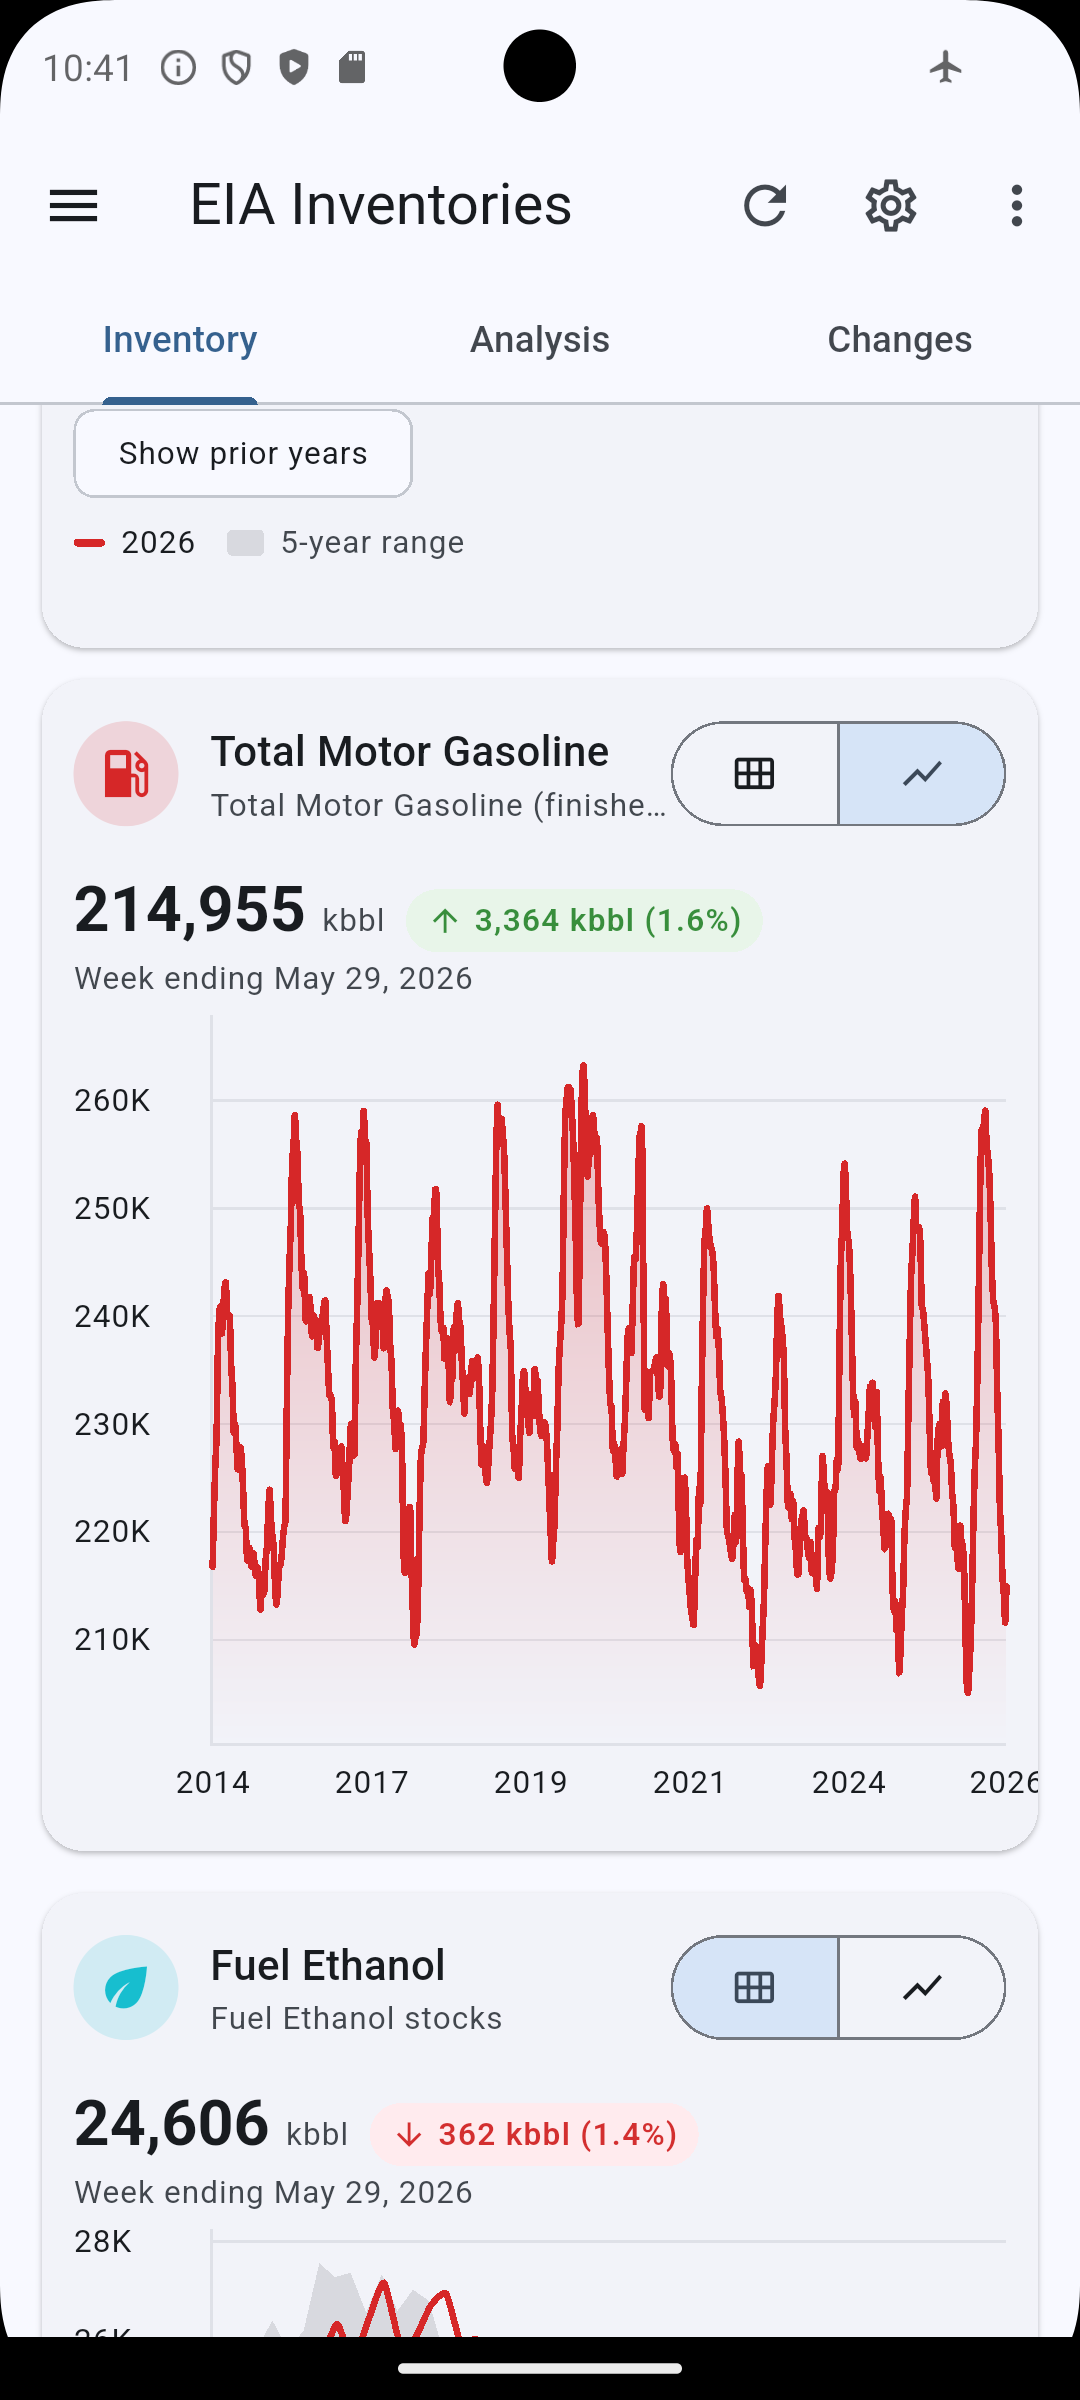Tap the 214,955 inventory value
The image size is (1080, 2400).
(x=189, y=909)
